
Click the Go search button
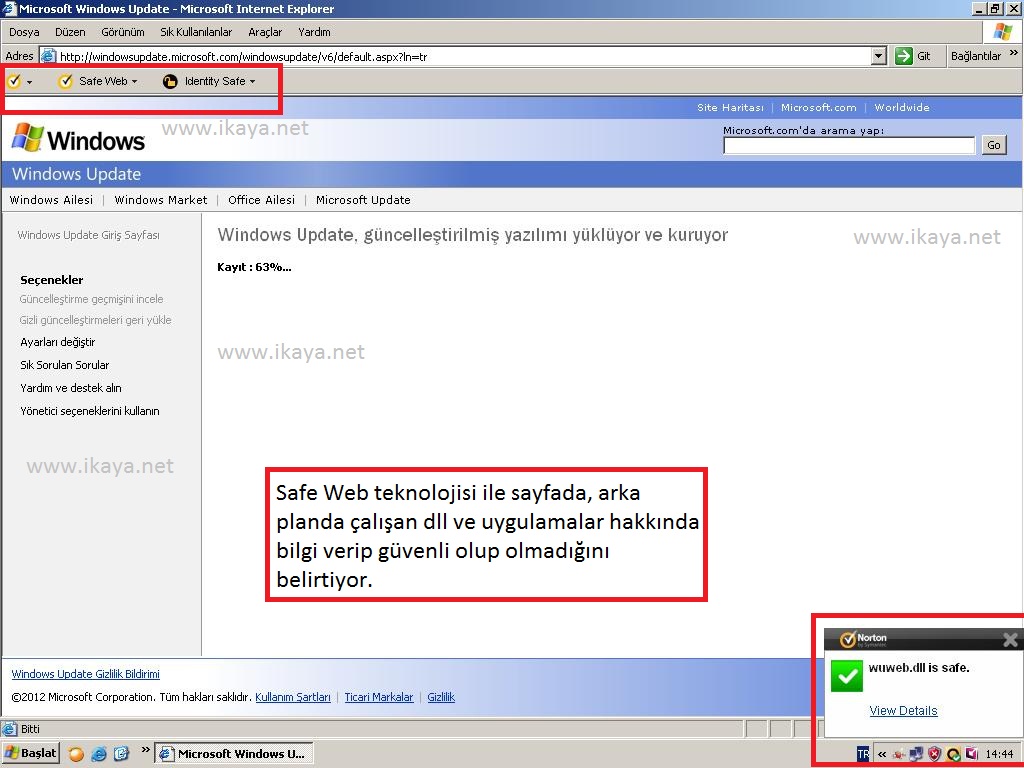click(x=994, y=145)
